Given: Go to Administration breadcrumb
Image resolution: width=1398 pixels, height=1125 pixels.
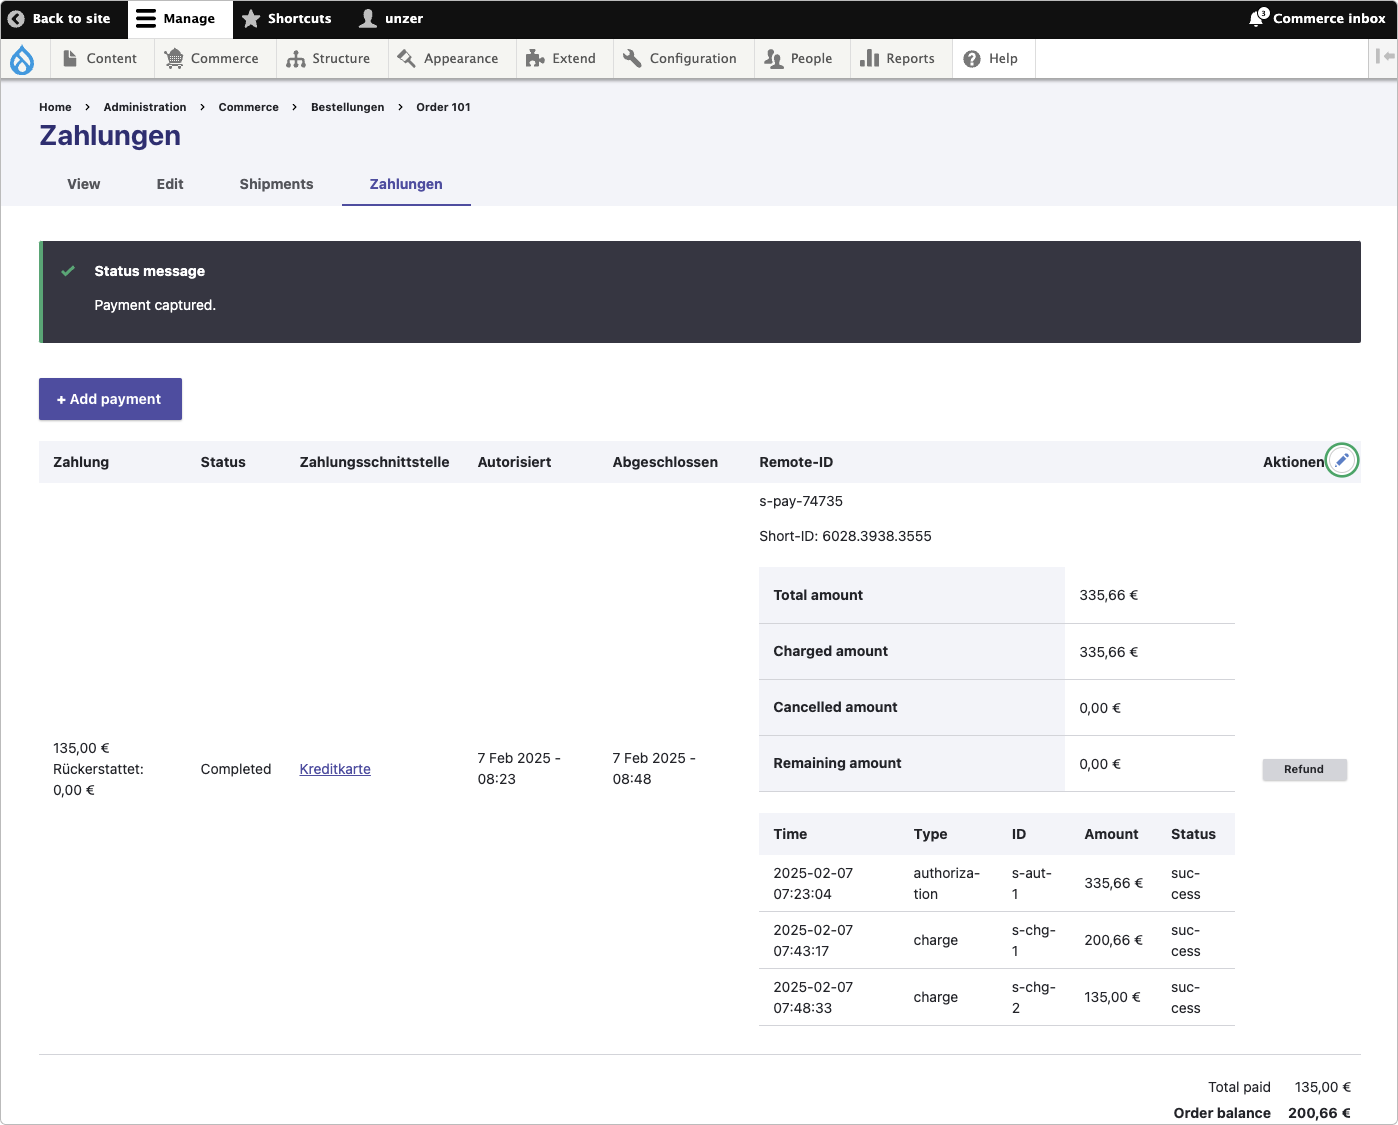Looking at the screenshot, I should click(145, 107).
